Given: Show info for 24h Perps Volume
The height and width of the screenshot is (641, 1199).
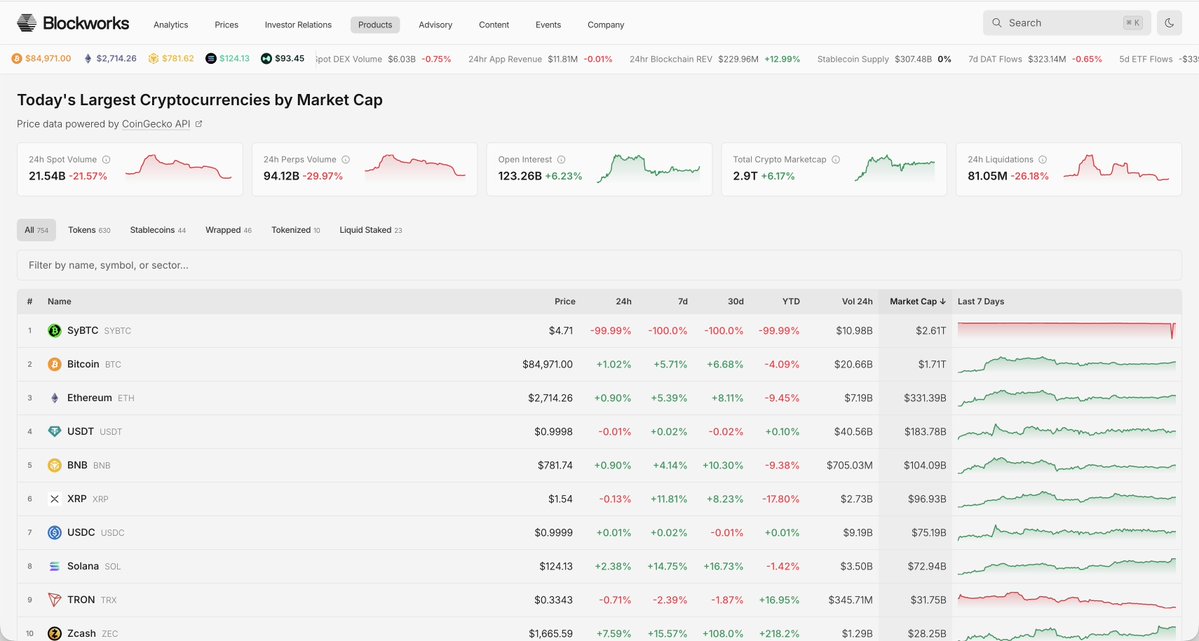Looking at the screenshot, I should coord(346,160).
